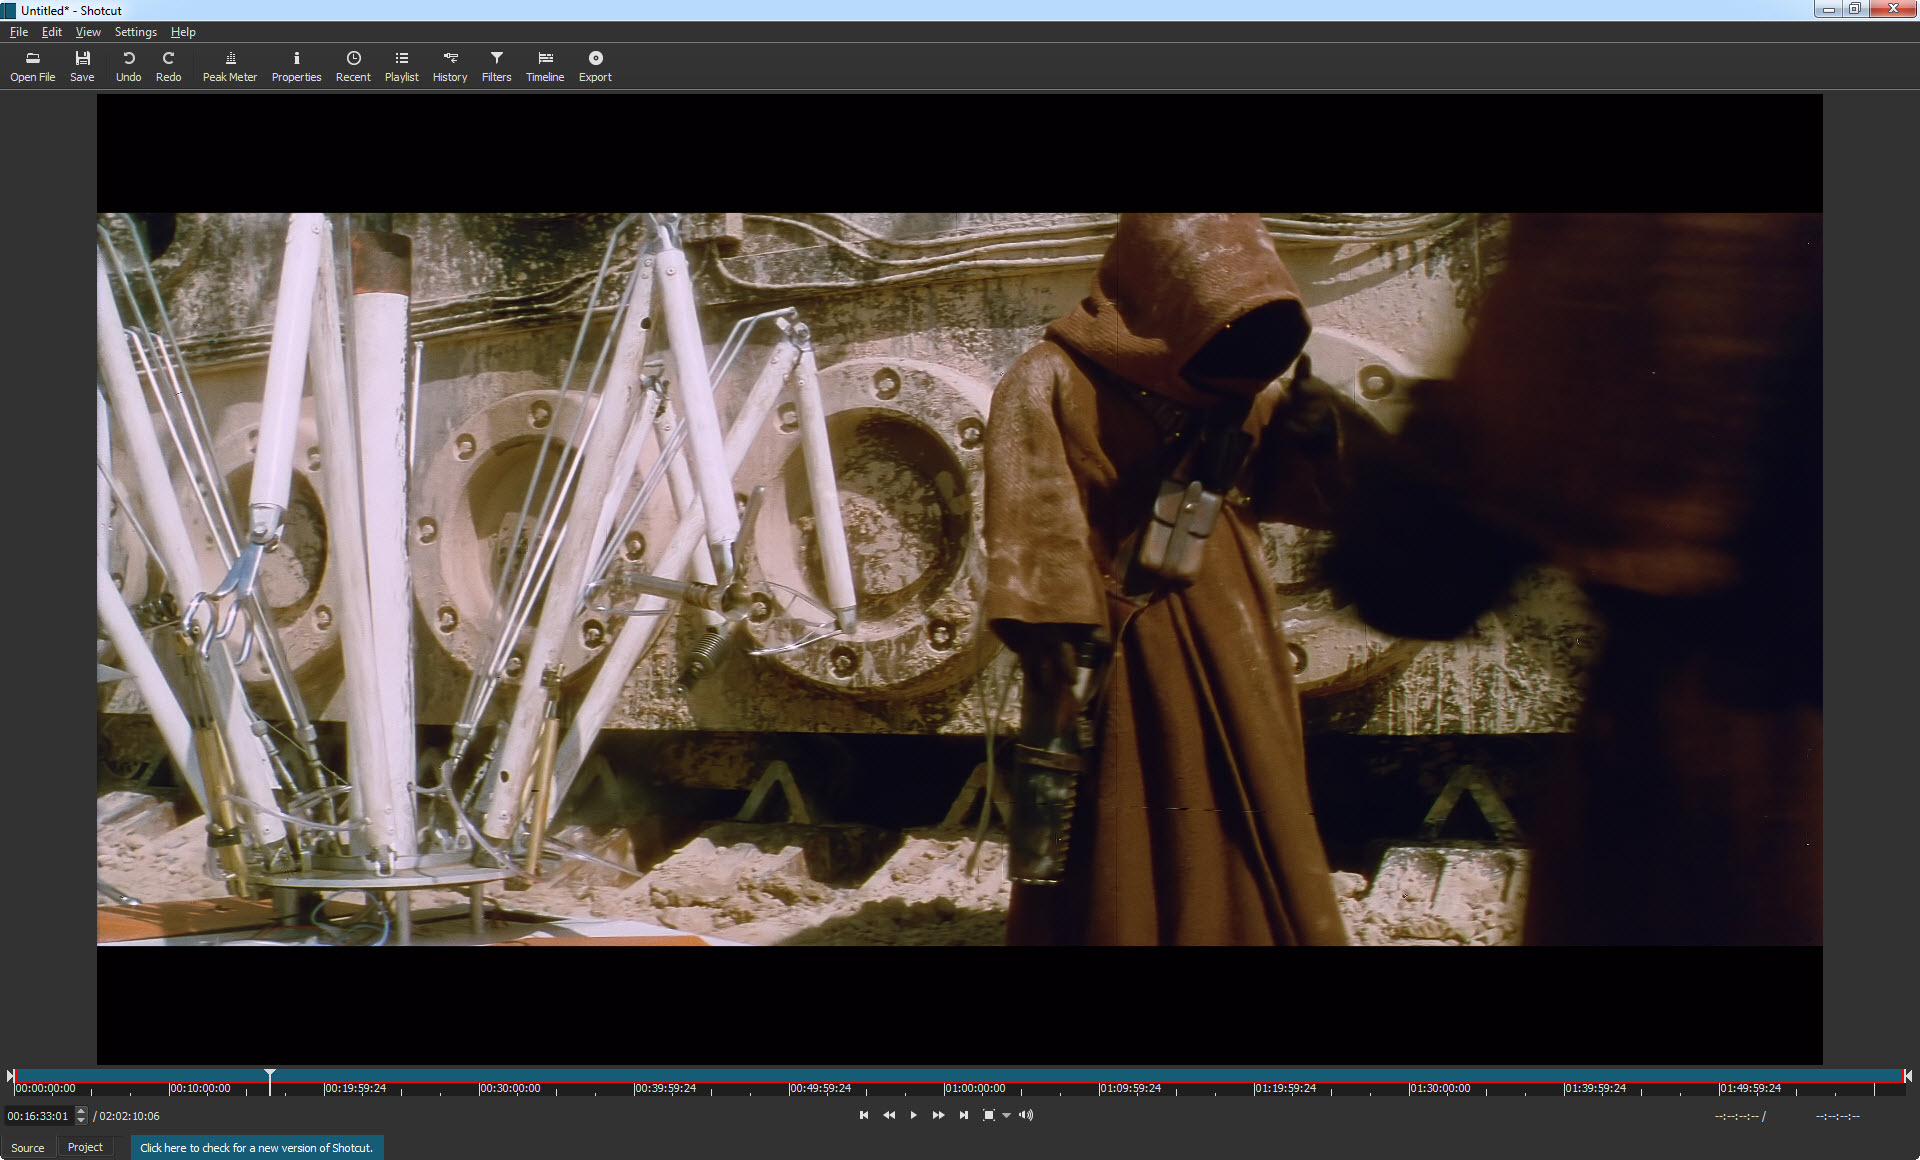Open the Playlist panel
This screenshot has height=1160, width=1920.
401,66
